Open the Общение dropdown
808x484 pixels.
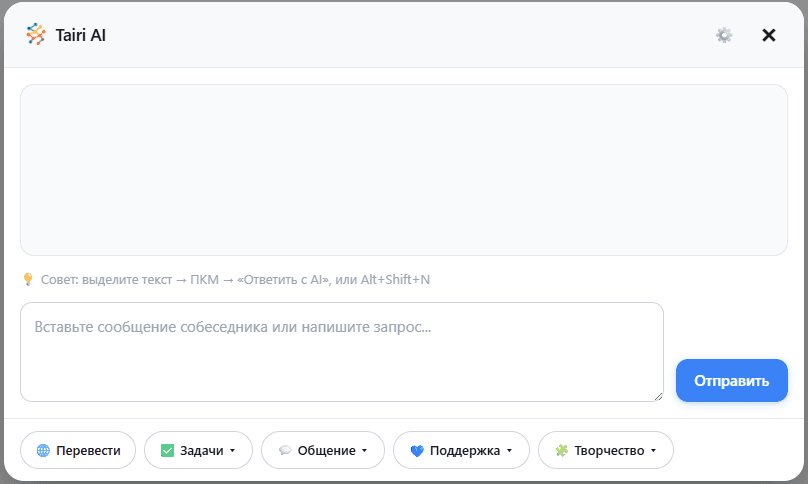coord(323,450)
